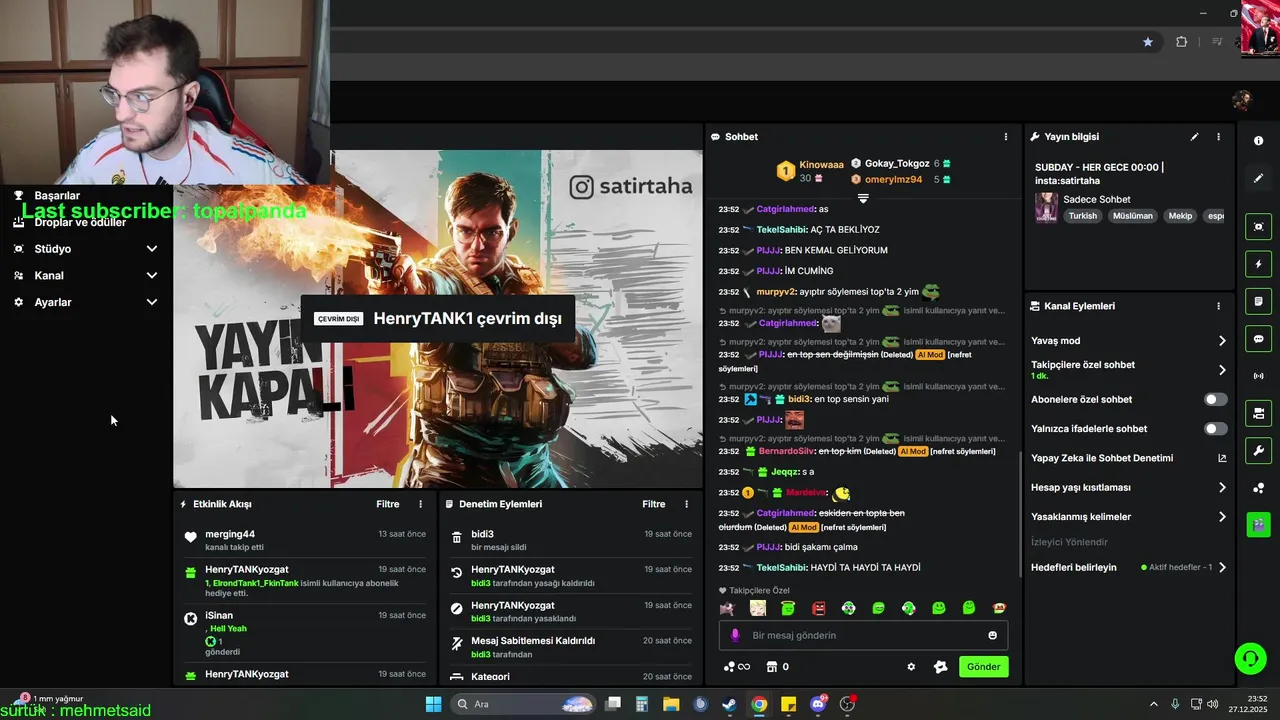Click the Müslüman tag
1280x720 pixels.
1133,216
